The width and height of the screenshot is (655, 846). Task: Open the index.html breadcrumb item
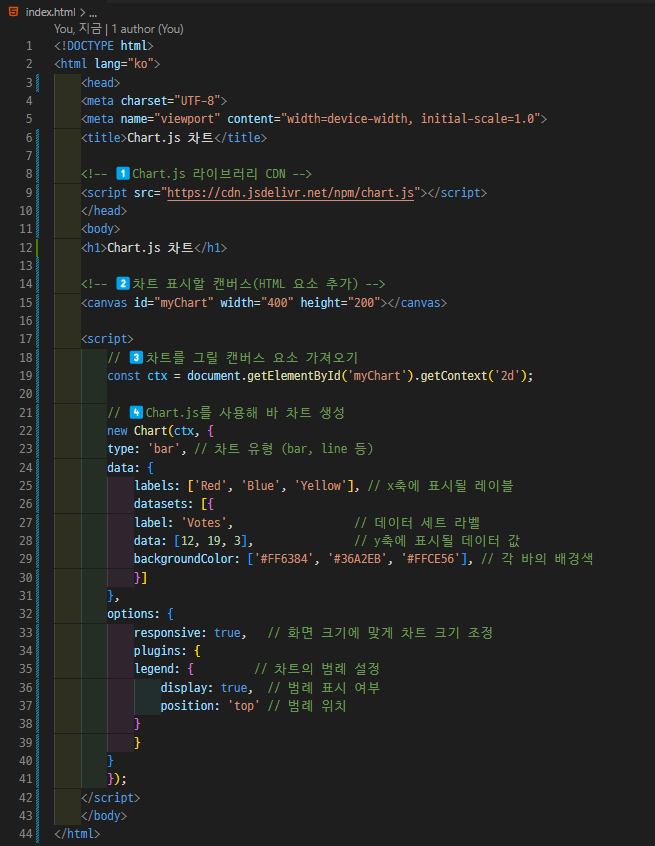[x=51, y=12]
